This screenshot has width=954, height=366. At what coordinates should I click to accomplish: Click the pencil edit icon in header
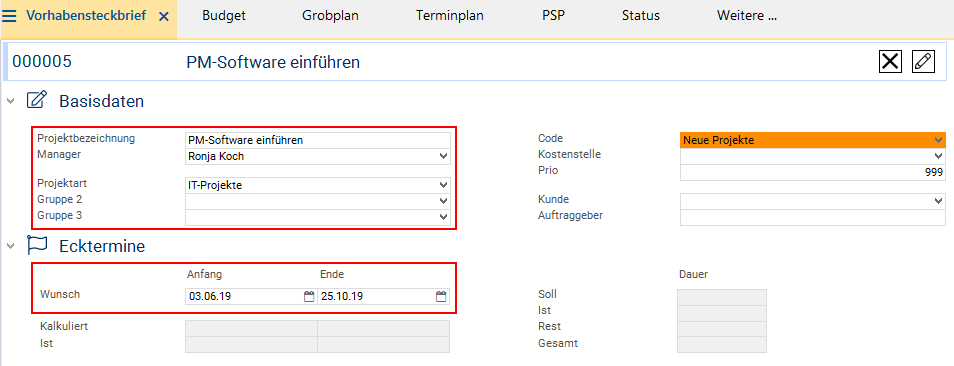(x=923, y=62)
